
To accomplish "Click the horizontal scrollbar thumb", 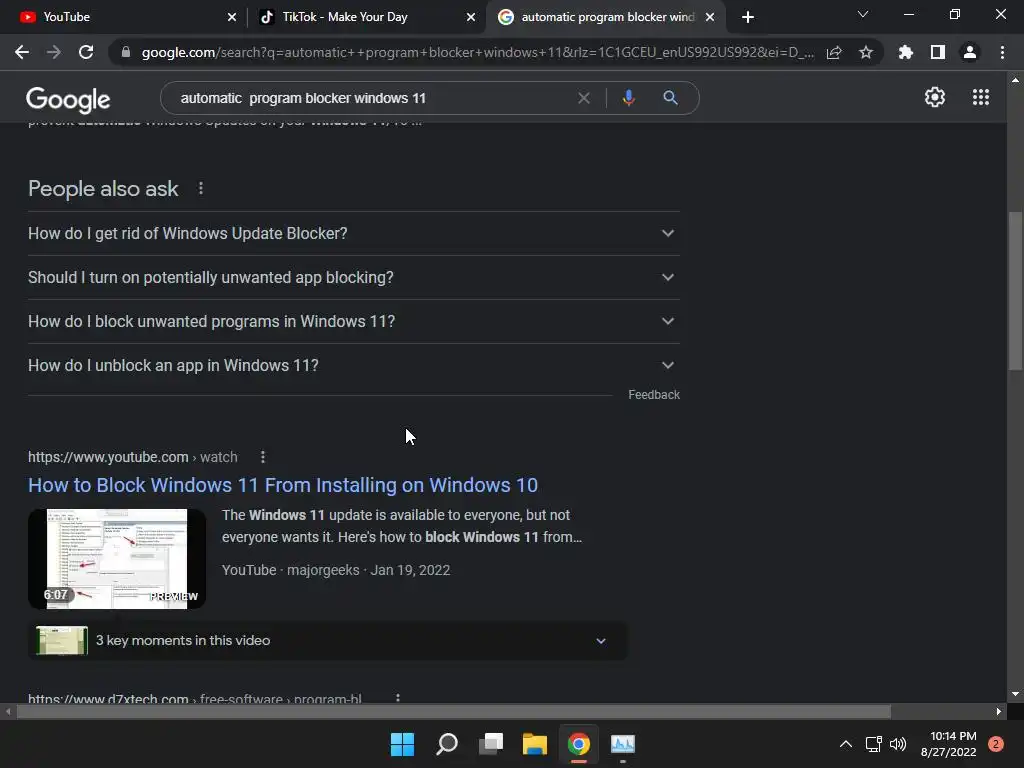I will click(454, 712).
